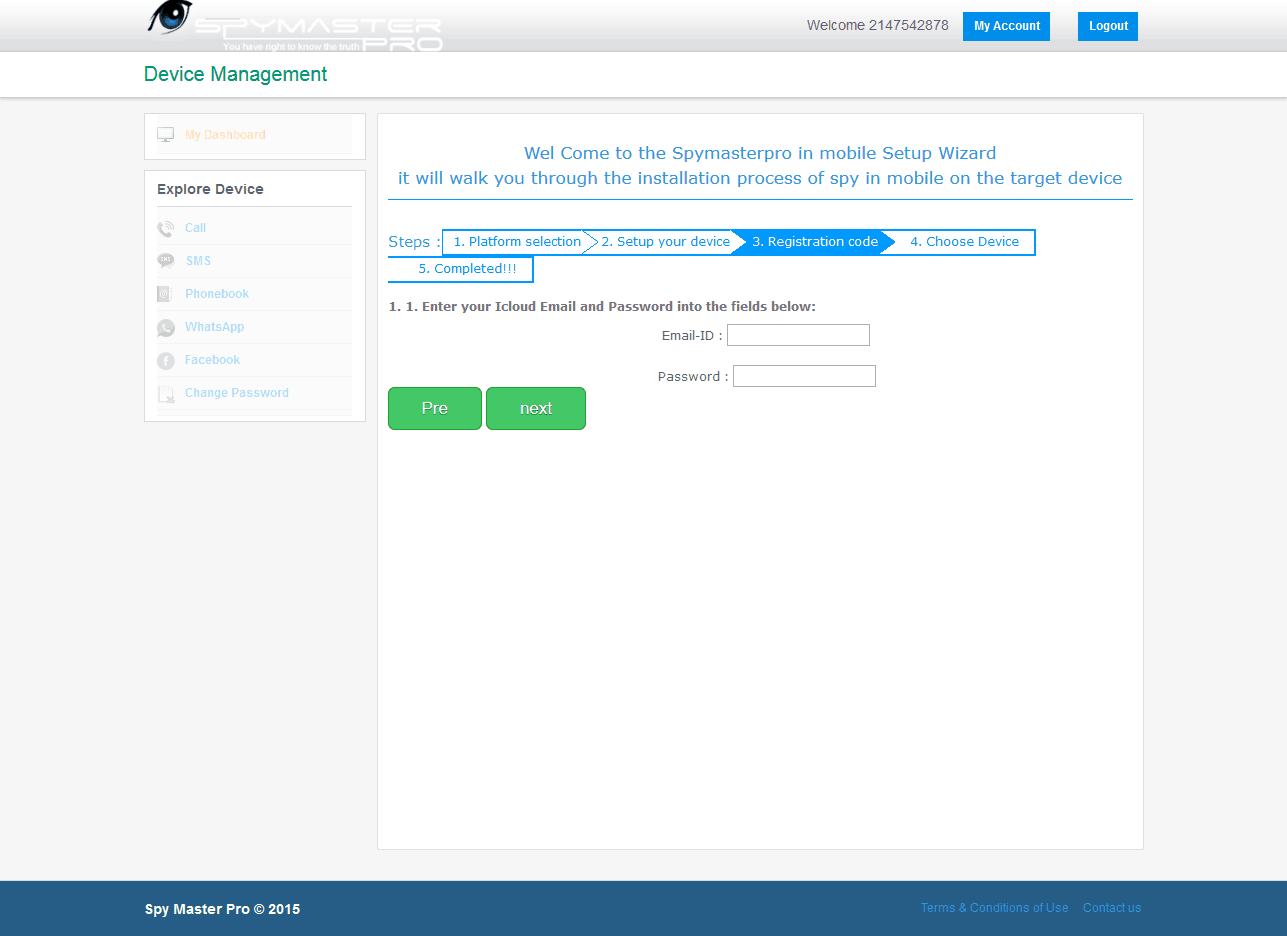
Task: Click the green Pre button
Action: coord(435,408)
